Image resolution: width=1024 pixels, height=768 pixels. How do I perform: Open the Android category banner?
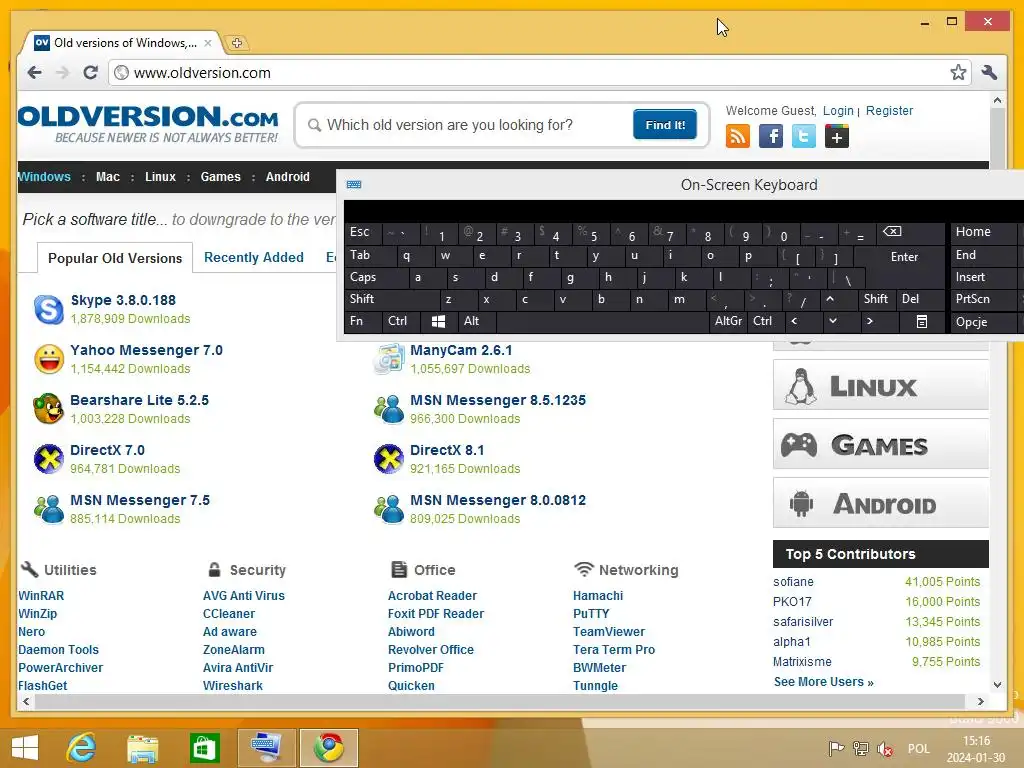(x=880, y=503)
